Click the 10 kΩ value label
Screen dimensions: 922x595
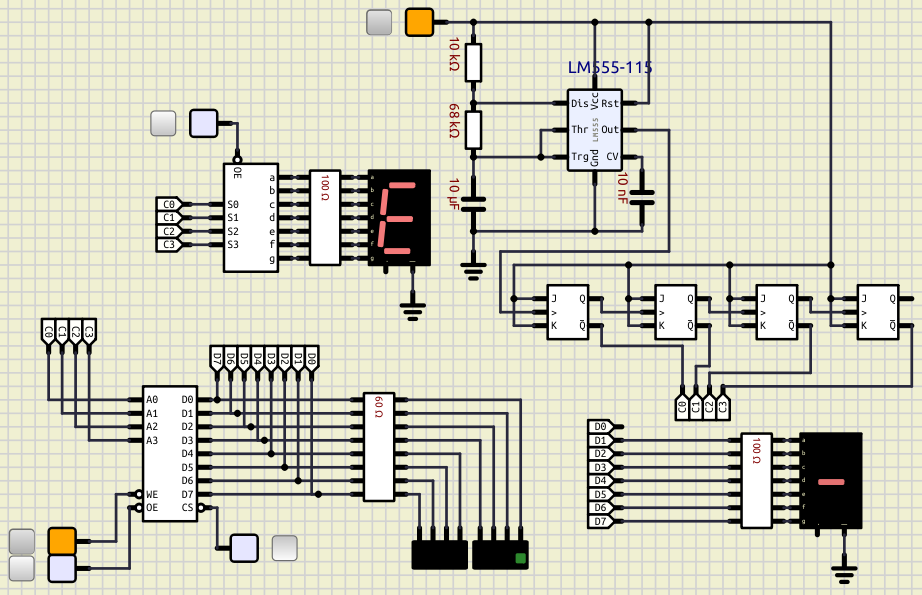coord(453,55)
